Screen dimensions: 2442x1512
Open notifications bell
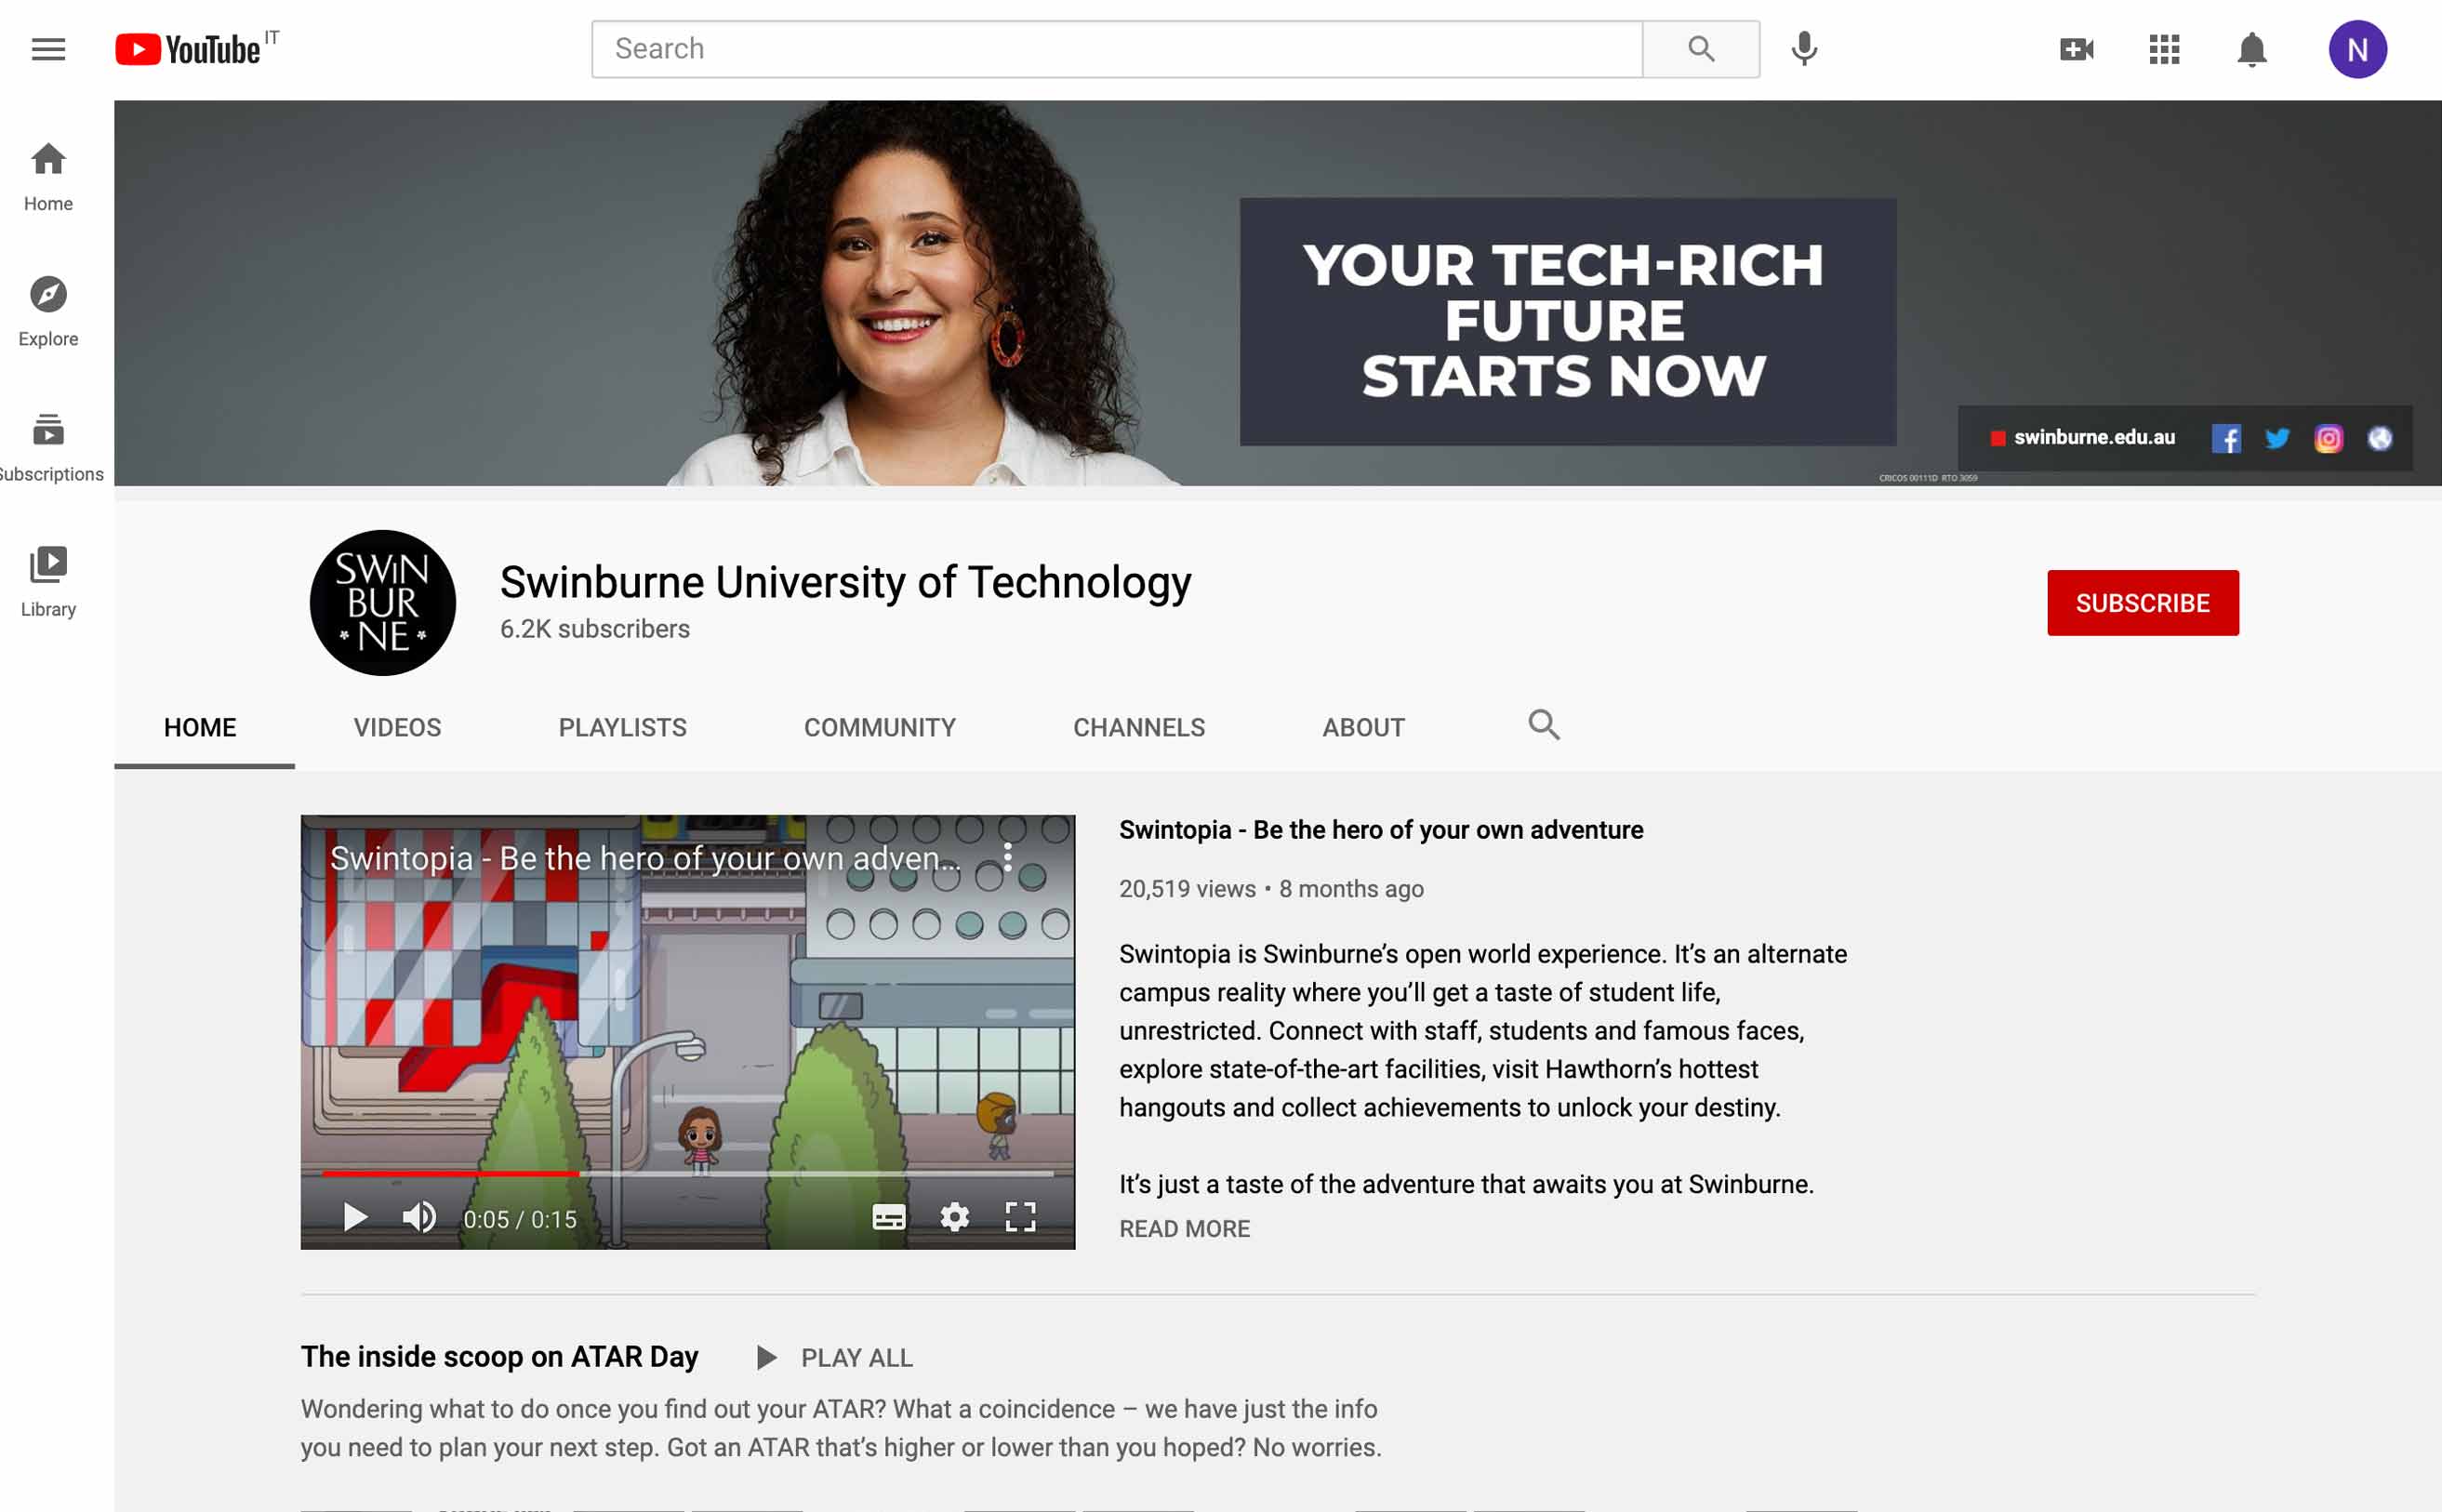coord(2251,49)
